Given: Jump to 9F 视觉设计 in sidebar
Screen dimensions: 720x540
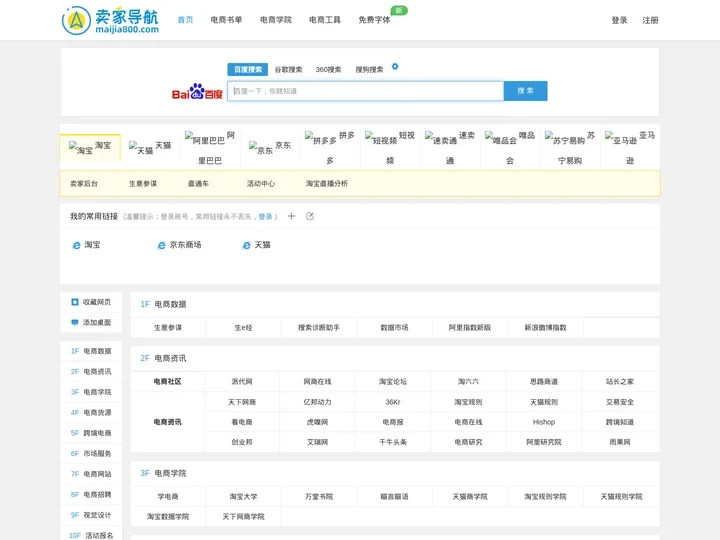Looking at the screenshot, I should click(91, 515).
